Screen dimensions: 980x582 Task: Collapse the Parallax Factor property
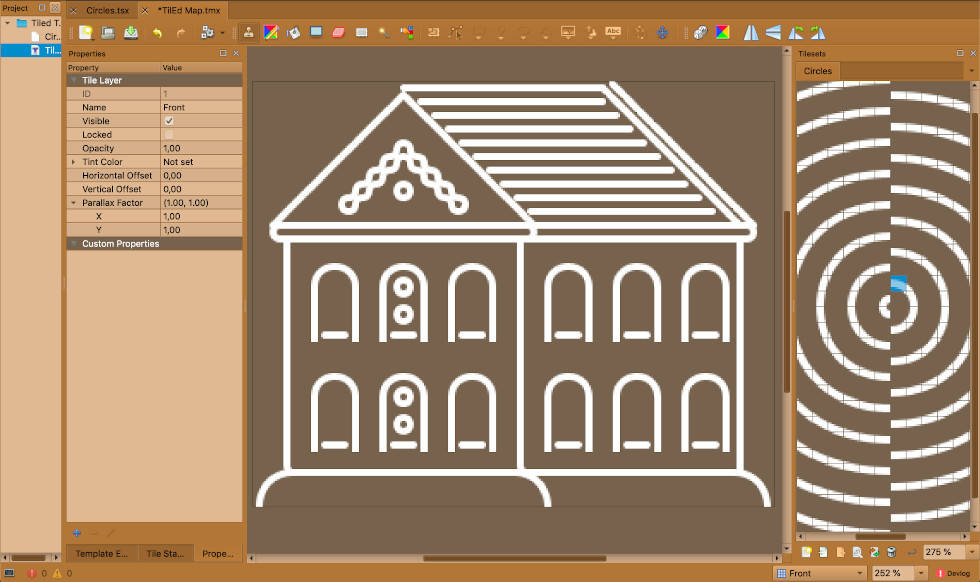(x=75, y=202)
